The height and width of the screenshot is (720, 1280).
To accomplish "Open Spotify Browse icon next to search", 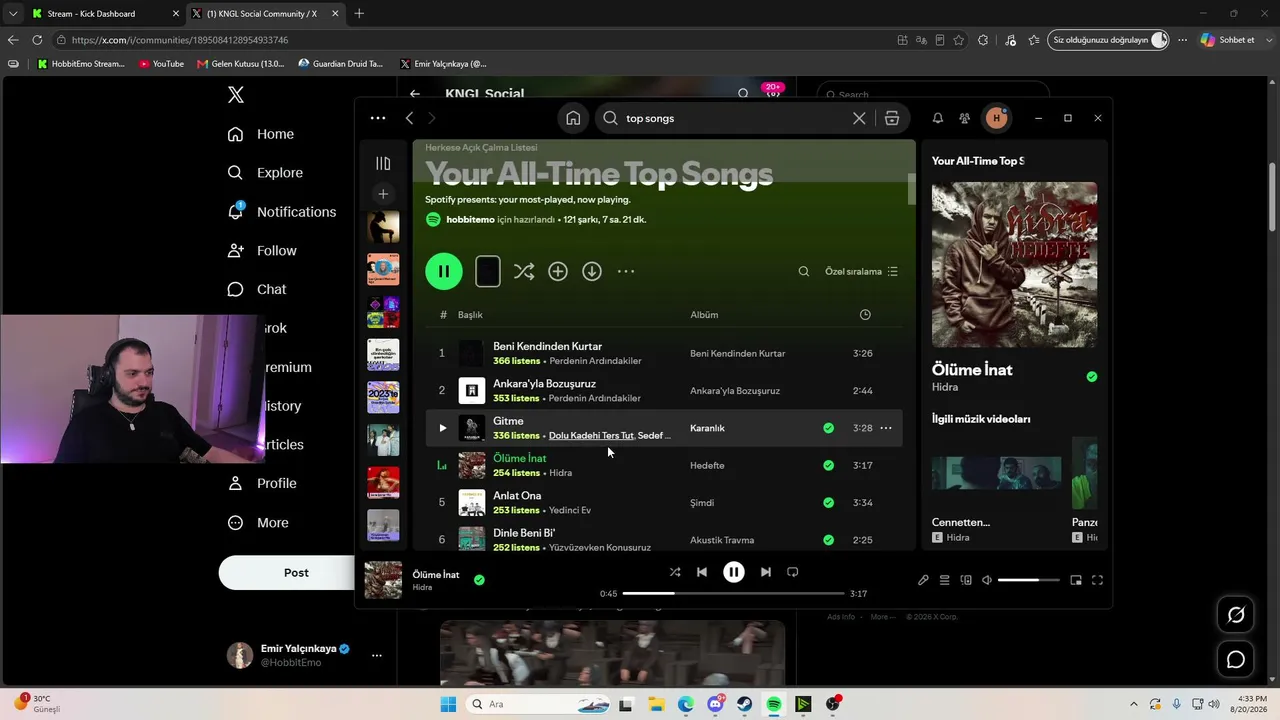I will pos(892,118).
